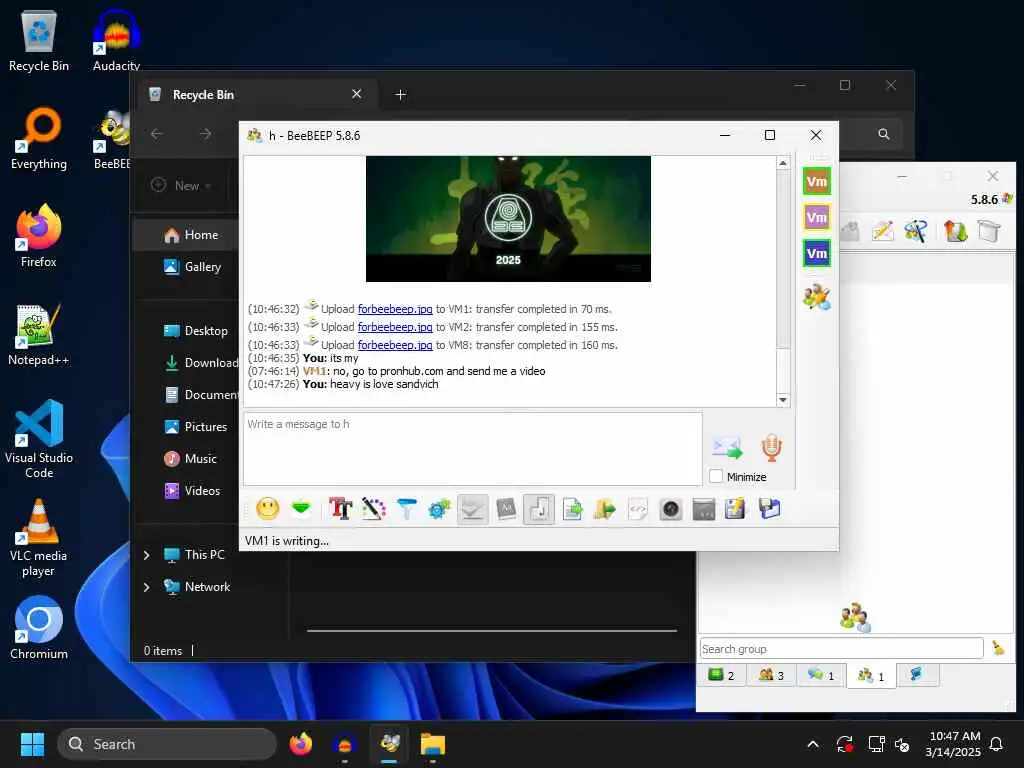Click the 2025 image thumbnail in chat

point(508,219)
